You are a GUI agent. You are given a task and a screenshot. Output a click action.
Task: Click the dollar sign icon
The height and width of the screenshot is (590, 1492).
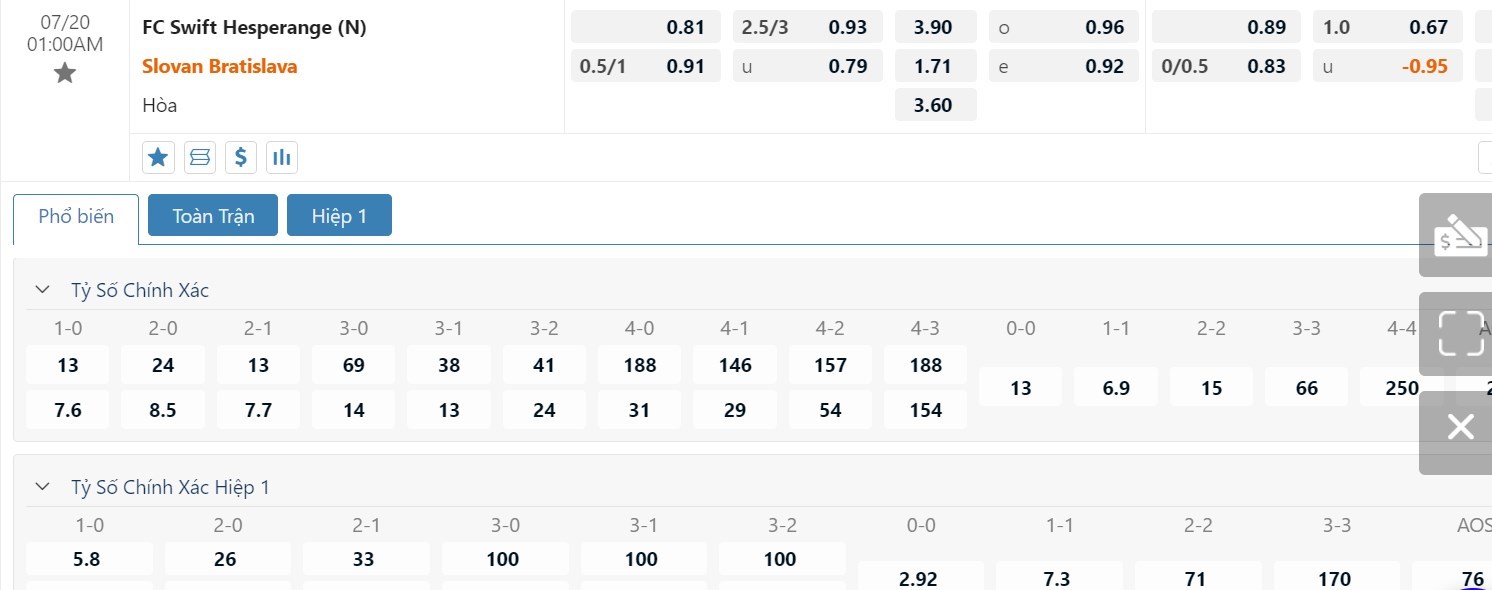point(241,157)
